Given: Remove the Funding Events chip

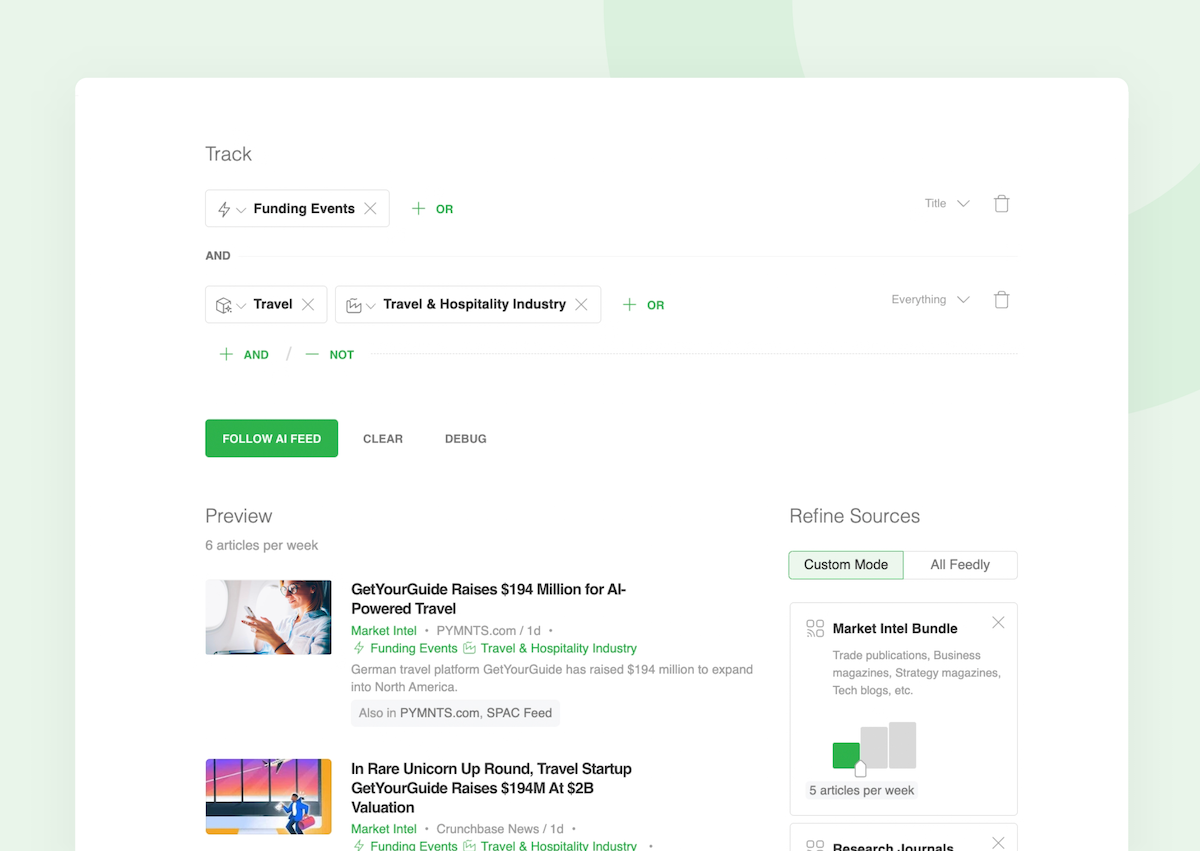Looking at the screenshot, I should [370, 209].
